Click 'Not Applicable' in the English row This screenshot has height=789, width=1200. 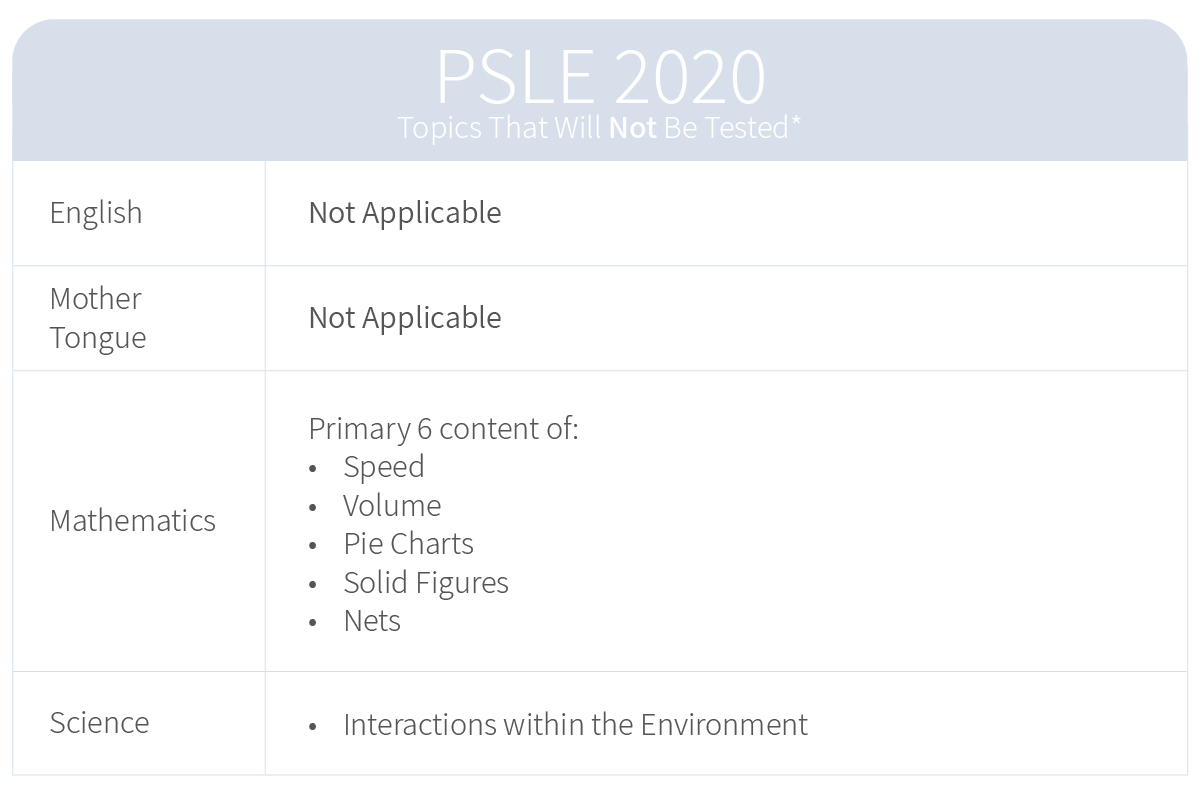[405, 213]
